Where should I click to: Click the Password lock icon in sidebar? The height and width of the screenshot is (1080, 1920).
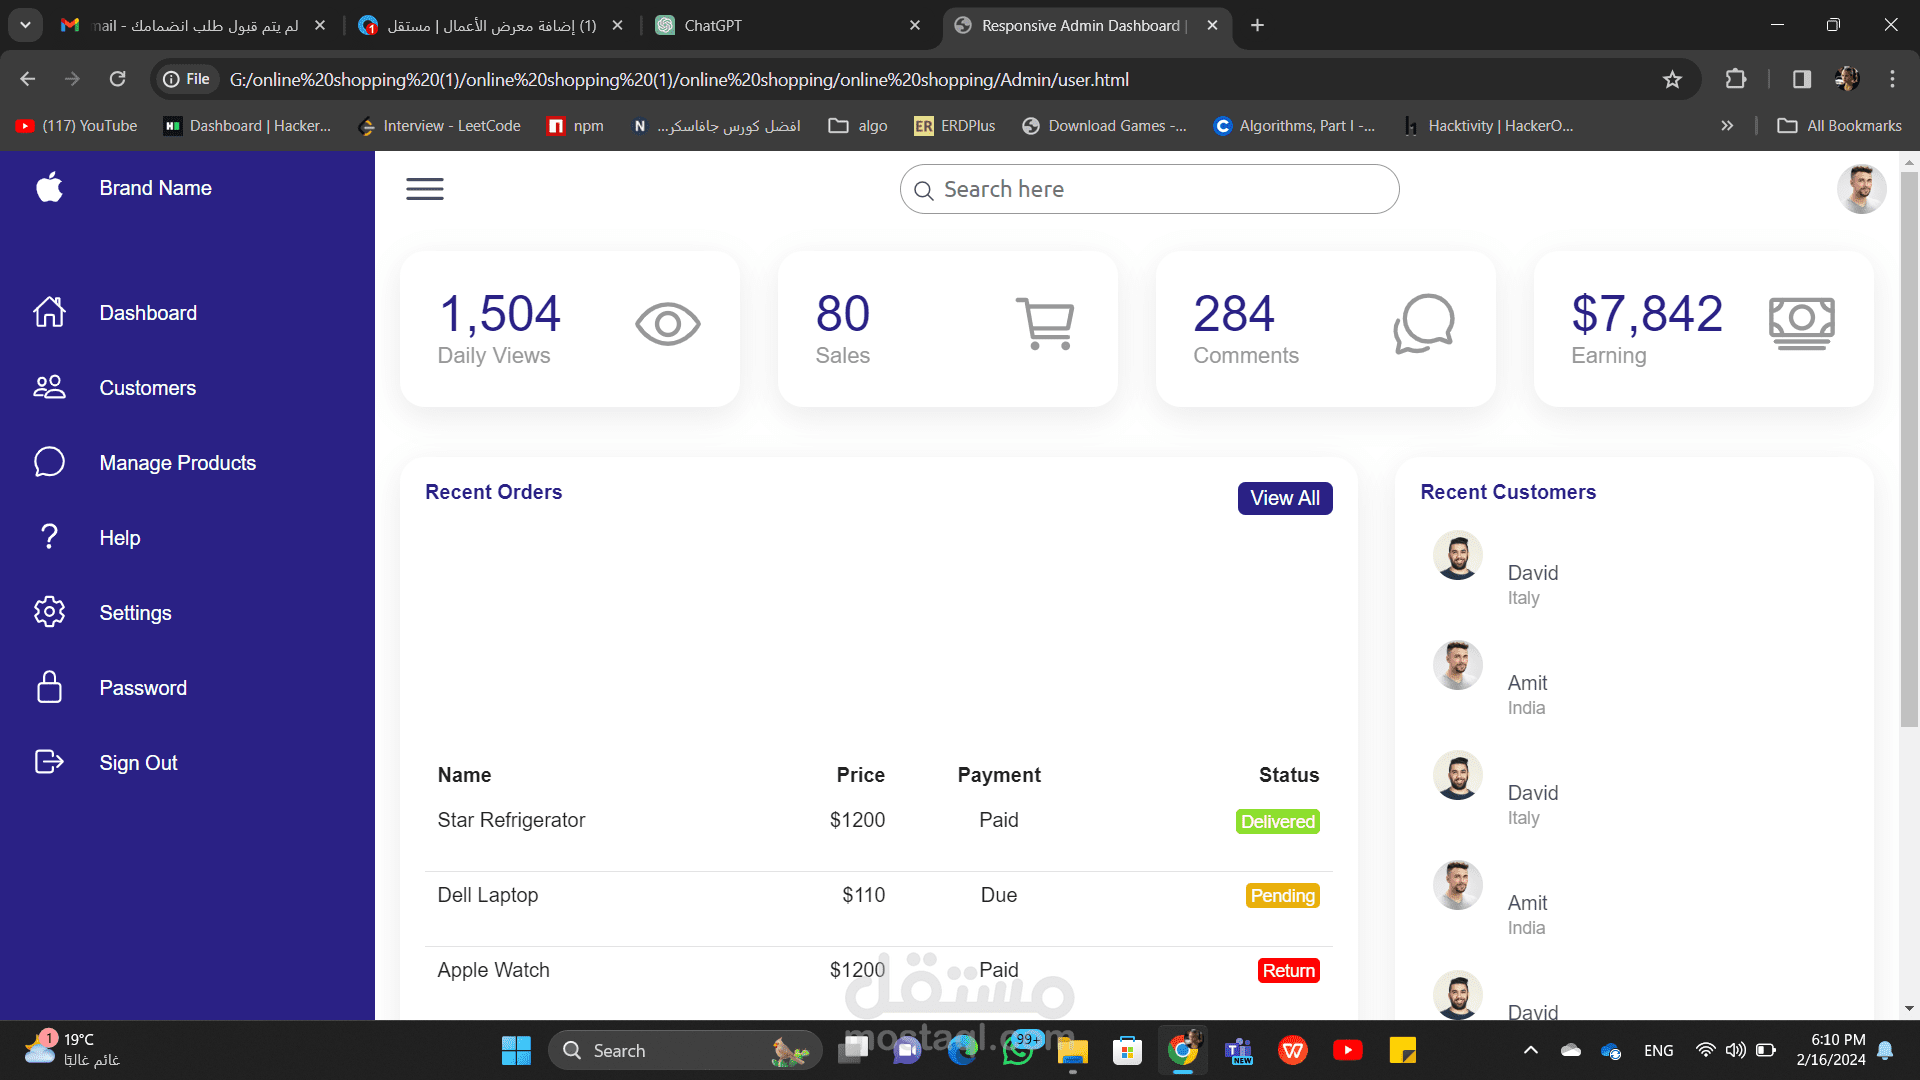point(49,687)
